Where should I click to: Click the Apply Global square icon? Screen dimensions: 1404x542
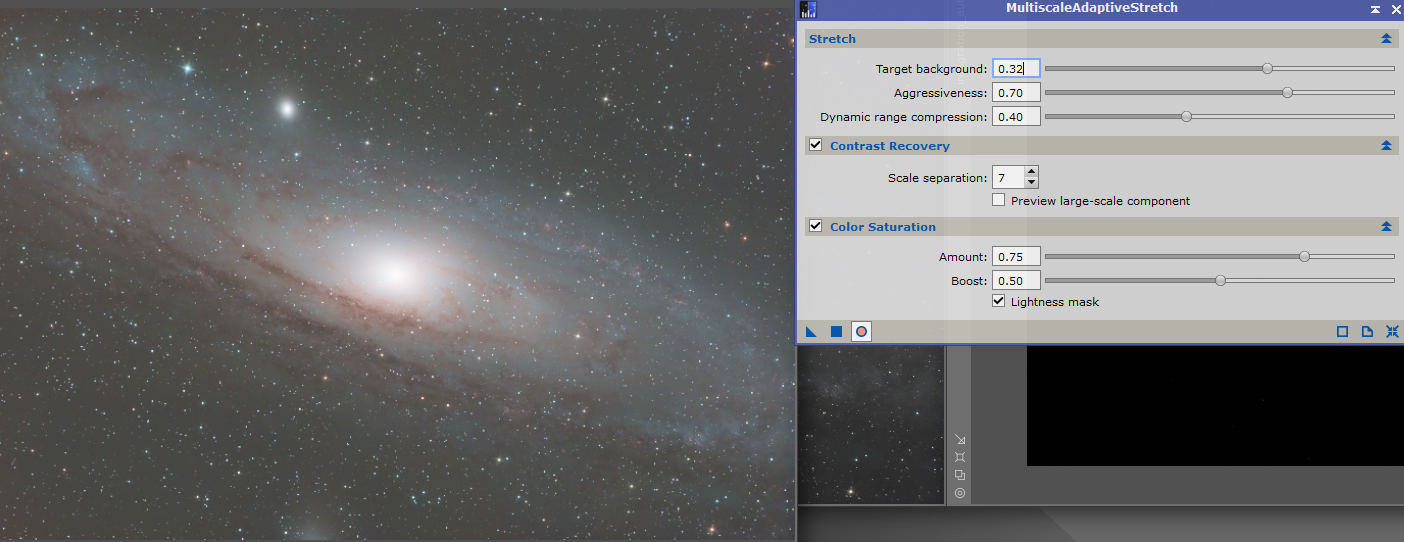(x=836, y=331)
